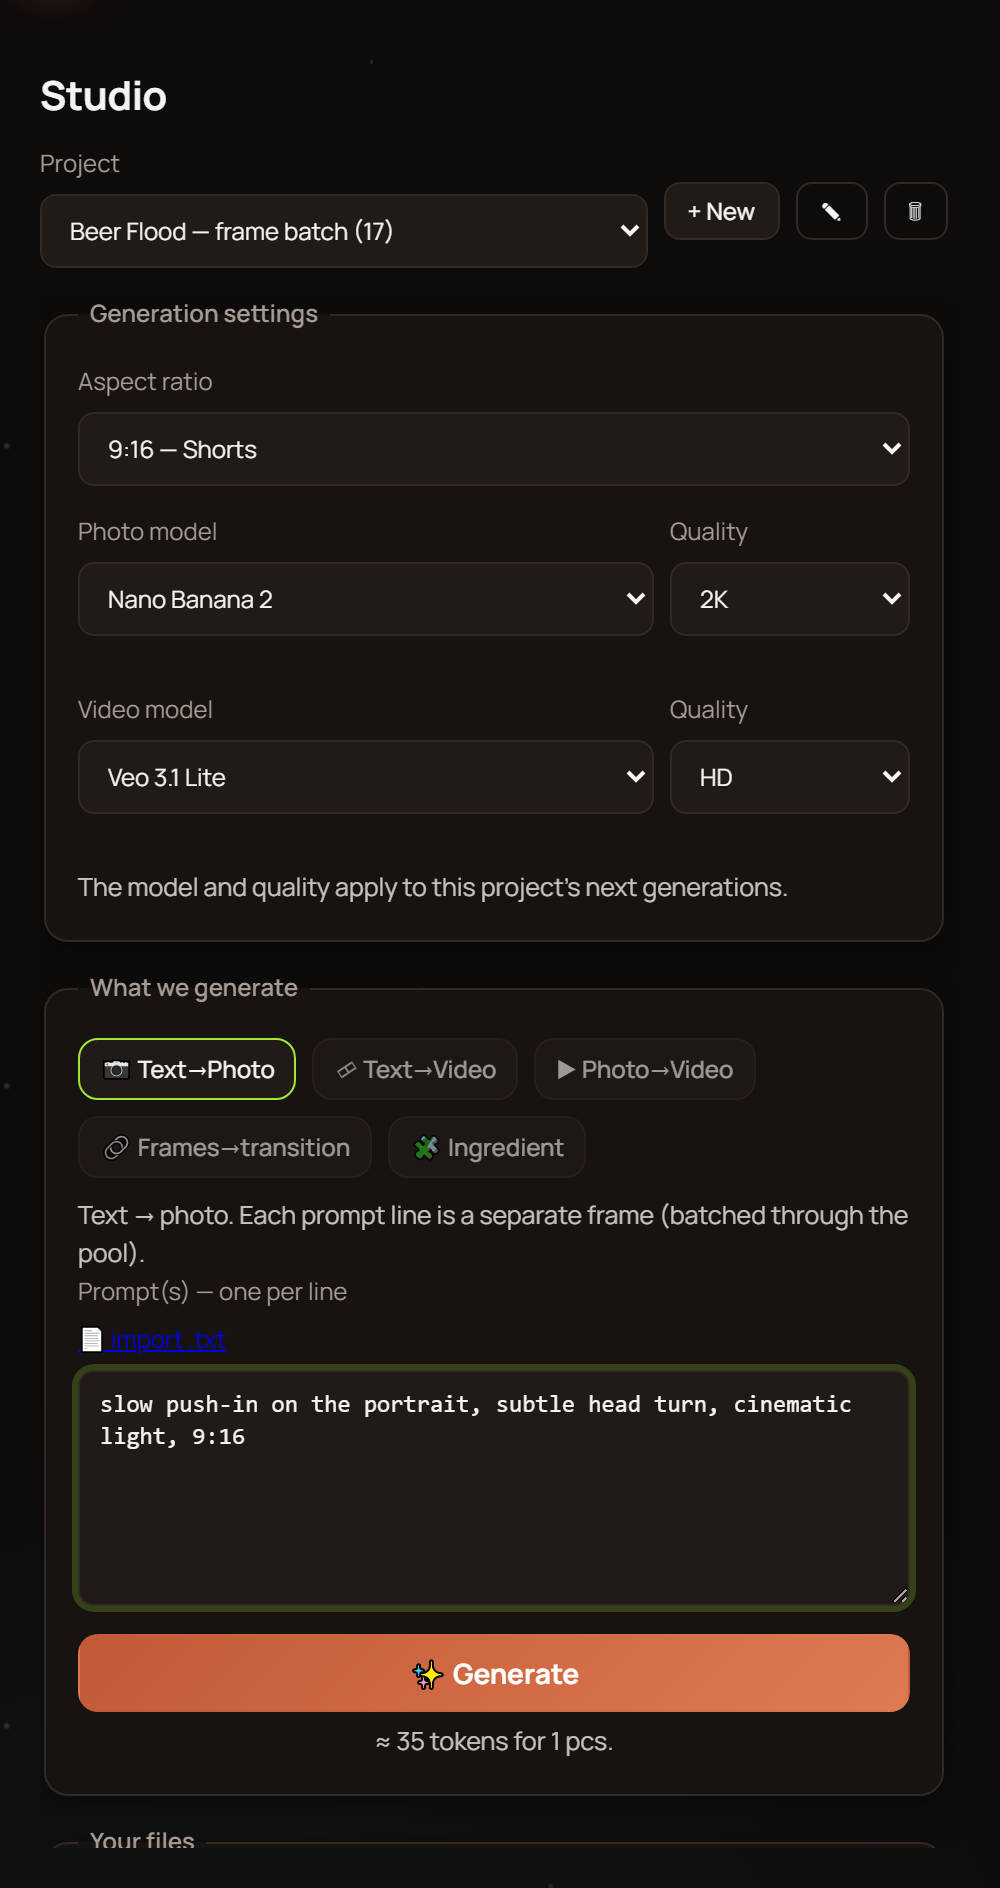Click the play icon on Photo→Video
The height and width of the screenshot is (1888, 1000).
click(x=566, y=1070)
